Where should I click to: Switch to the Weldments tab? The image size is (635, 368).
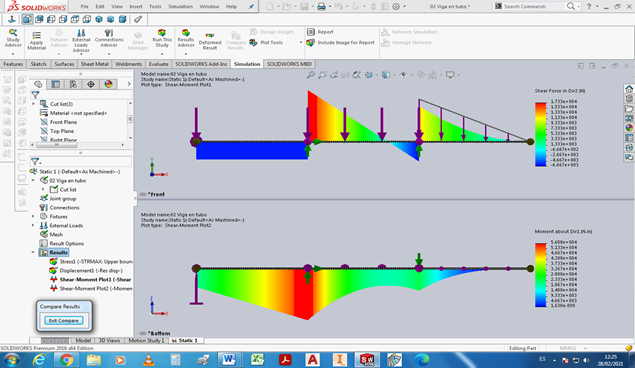point(128,64)
